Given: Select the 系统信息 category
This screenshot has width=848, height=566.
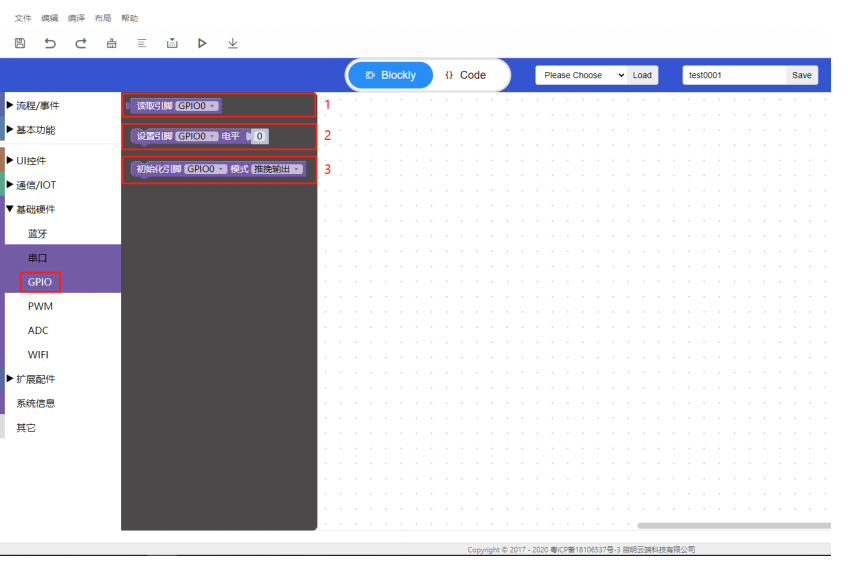Looking at the screenshot, I should 35,403.
